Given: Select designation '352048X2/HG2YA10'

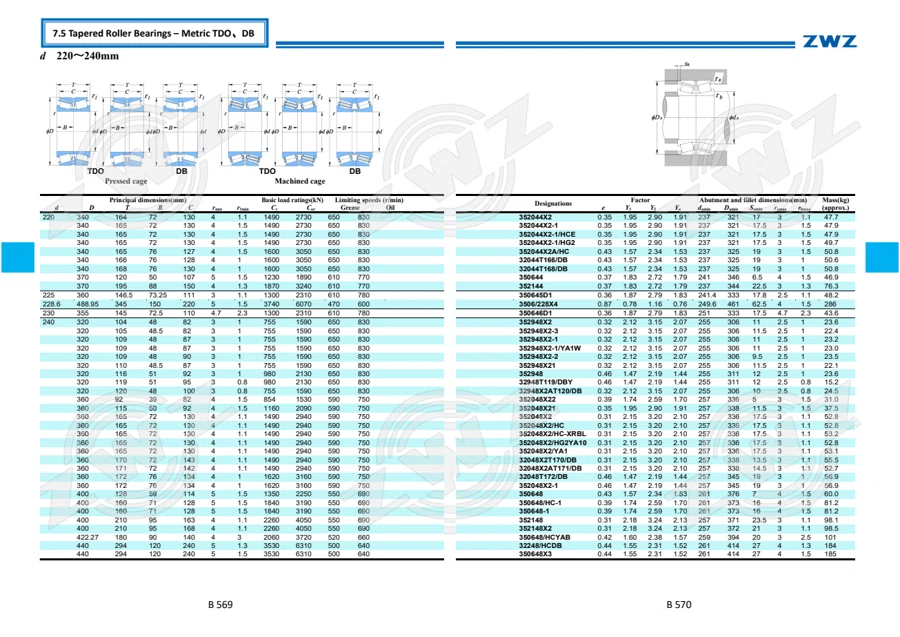Looking at the screenshot, I should pyautogui.click(x=552, y=442).
